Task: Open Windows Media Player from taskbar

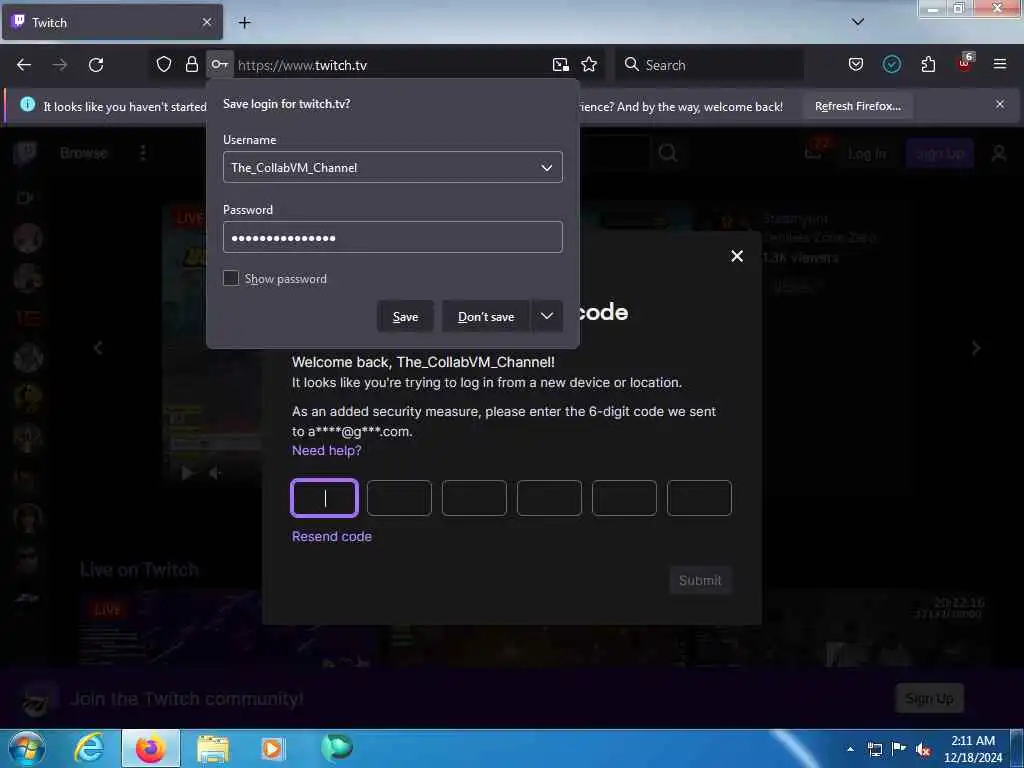Action: coord(273,748)
